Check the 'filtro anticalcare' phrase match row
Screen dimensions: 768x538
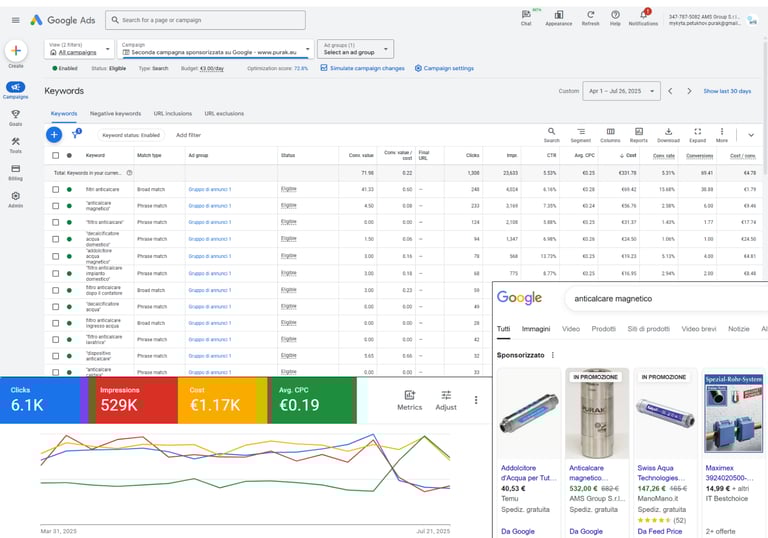pyautogui.click(x=55, y=222)
